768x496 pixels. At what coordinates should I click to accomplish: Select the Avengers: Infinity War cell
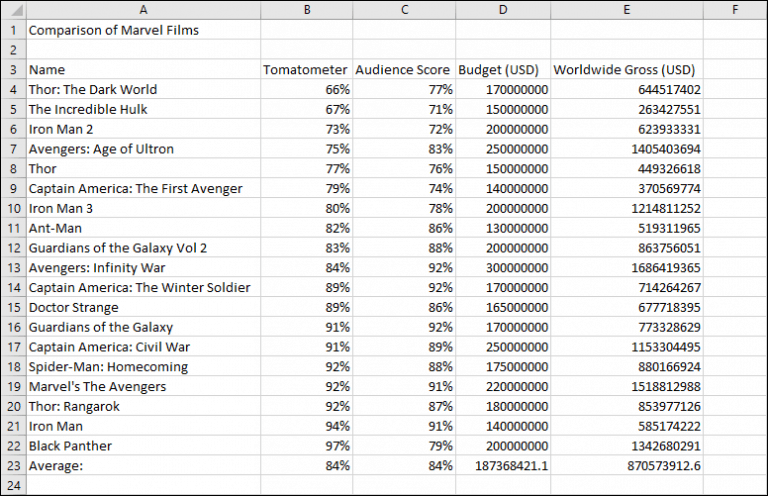pyautogui.click(x=143, y=268)
